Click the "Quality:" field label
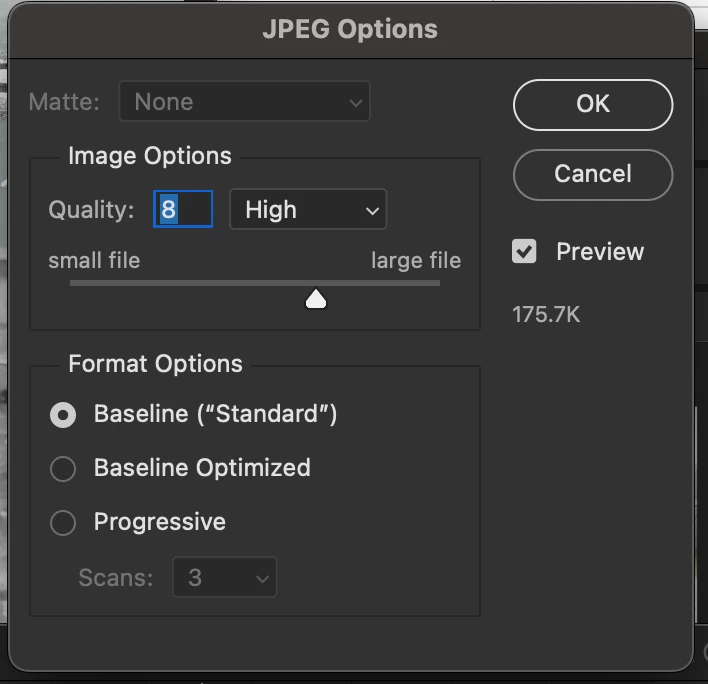Image resolution: width=708 pixels, height=684 pixels. (x=91, y=210)
